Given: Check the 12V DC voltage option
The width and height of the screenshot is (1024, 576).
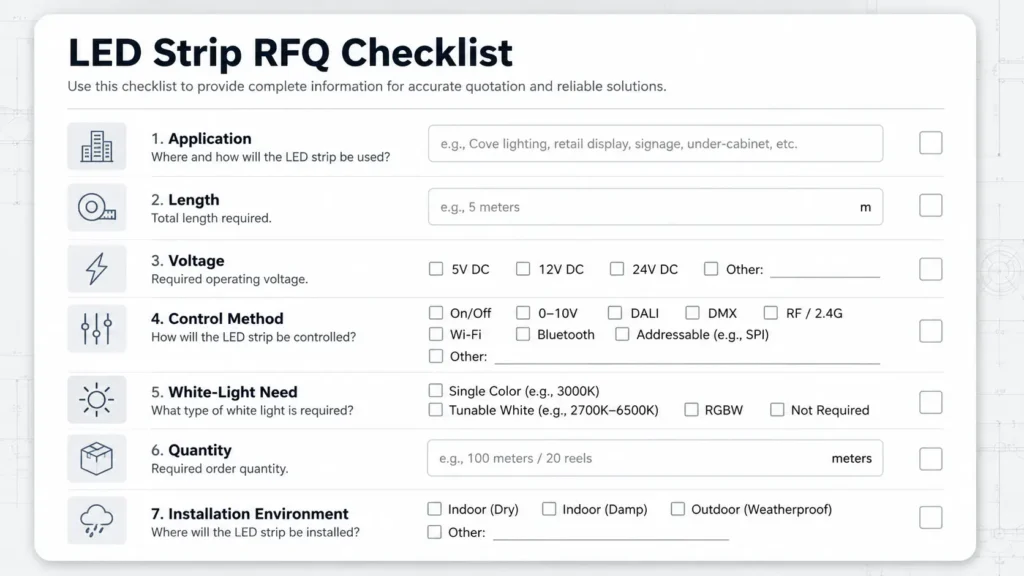Looking at the screenshot, I should click(x=523, y=269).
